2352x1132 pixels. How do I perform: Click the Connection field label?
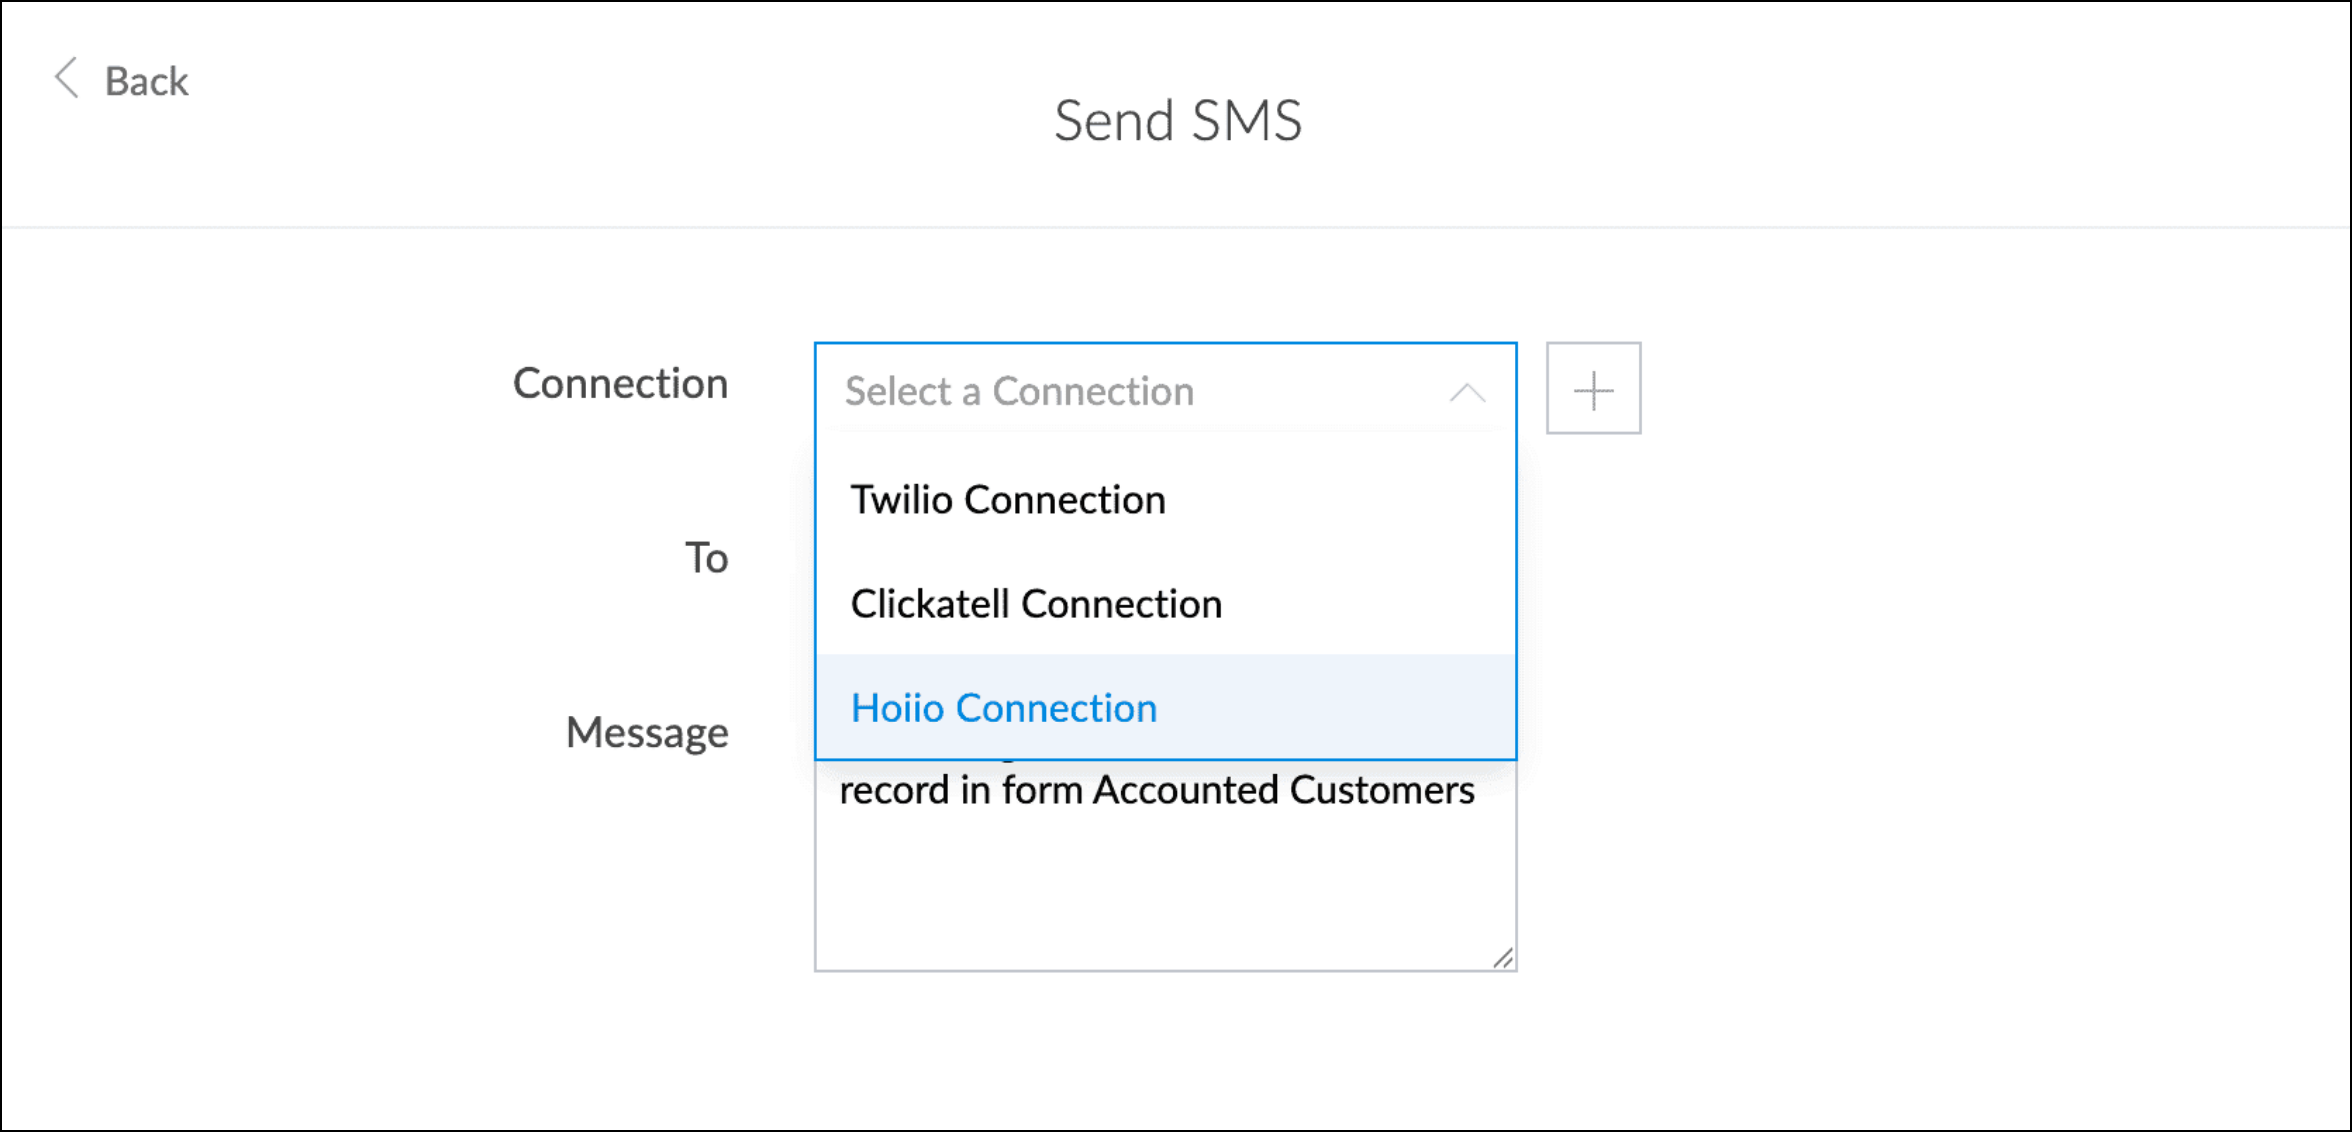click(x=620, y=383)
